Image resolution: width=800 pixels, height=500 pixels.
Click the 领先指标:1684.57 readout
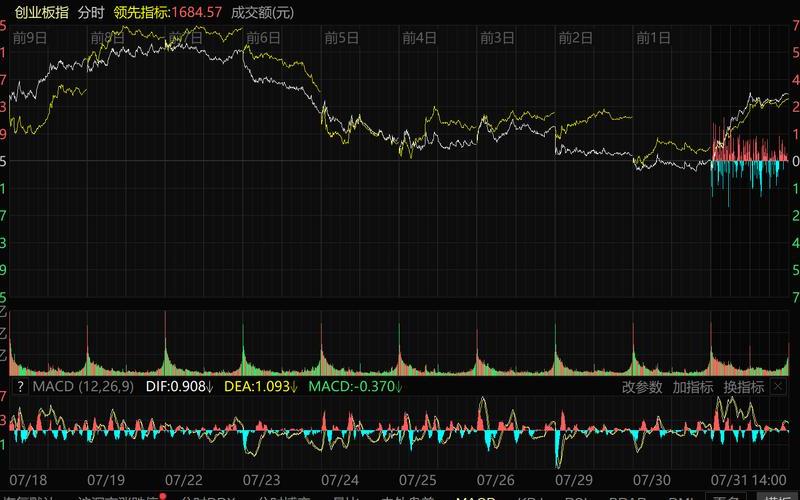pos(168,12)
